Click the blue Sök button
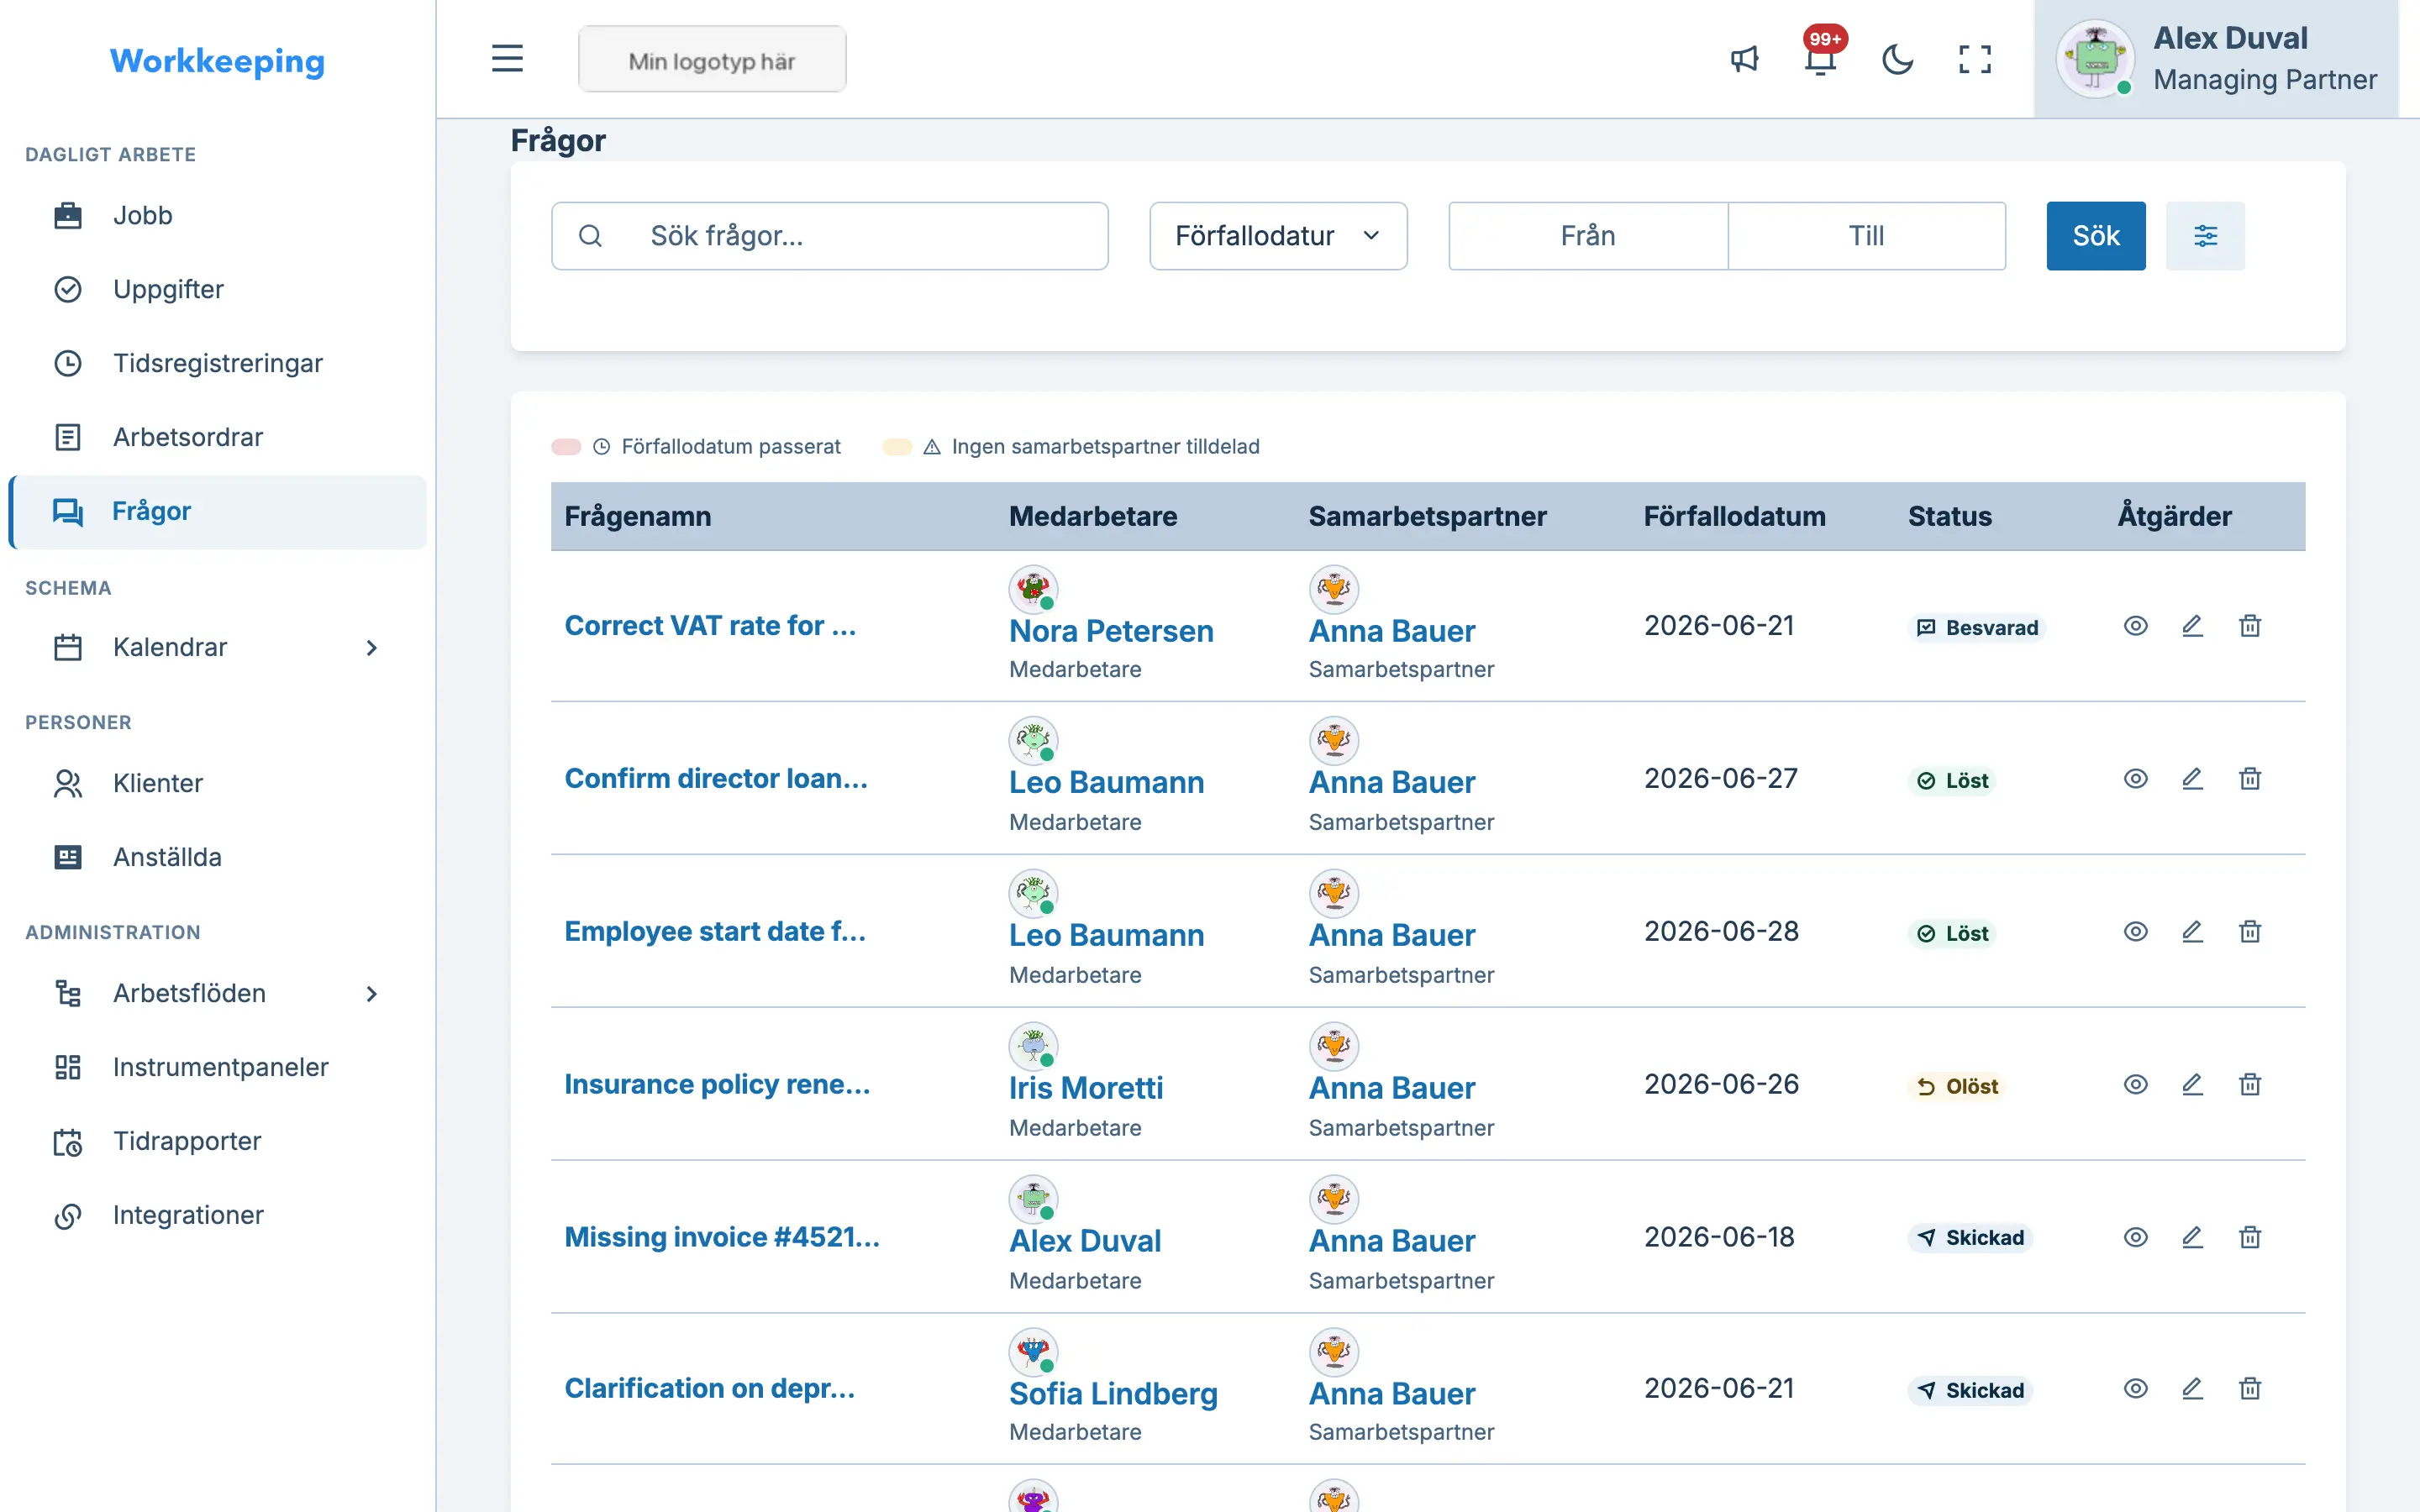This screenshot has width=2420, height=1512. [x=2095, y=236]
